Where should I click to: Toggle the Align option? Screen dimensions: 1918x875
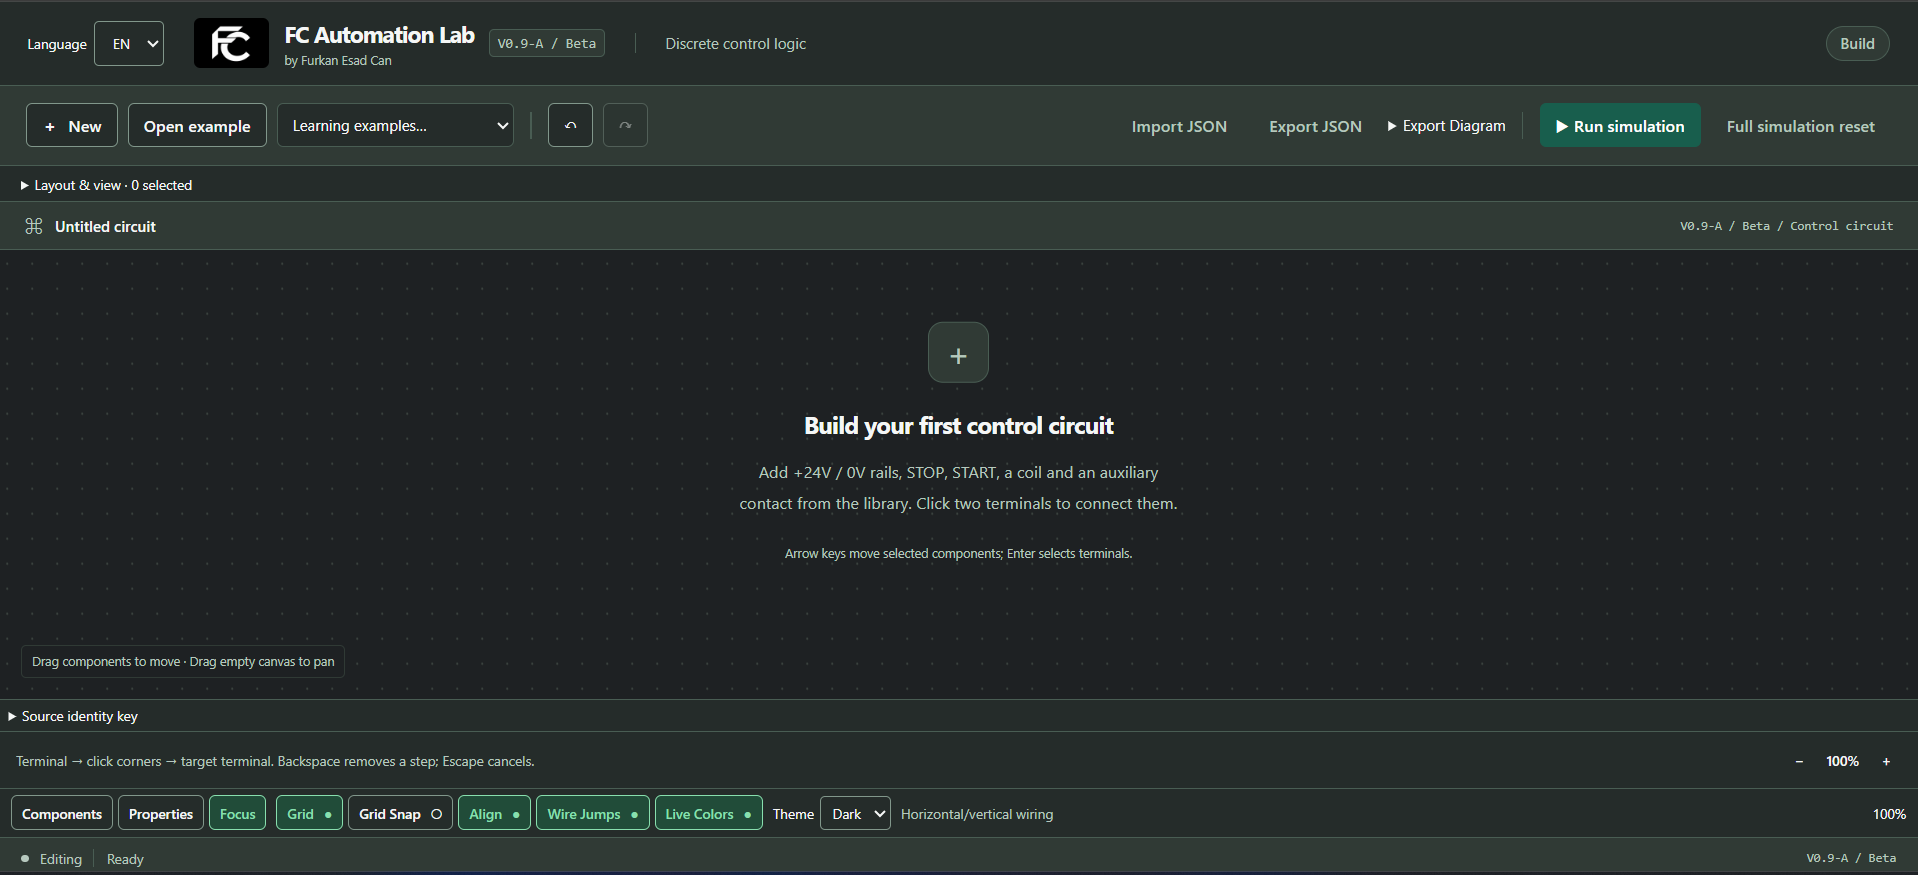coord(494,814)
